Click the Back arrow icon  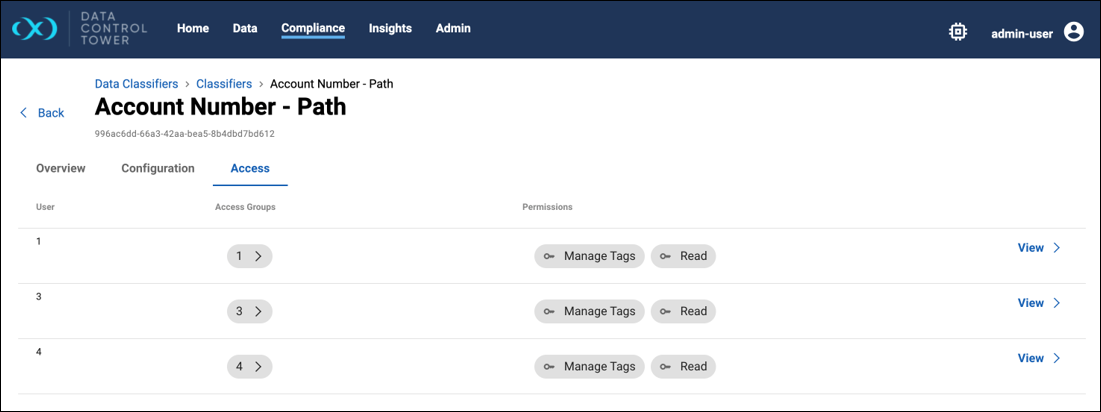(24, 113)
